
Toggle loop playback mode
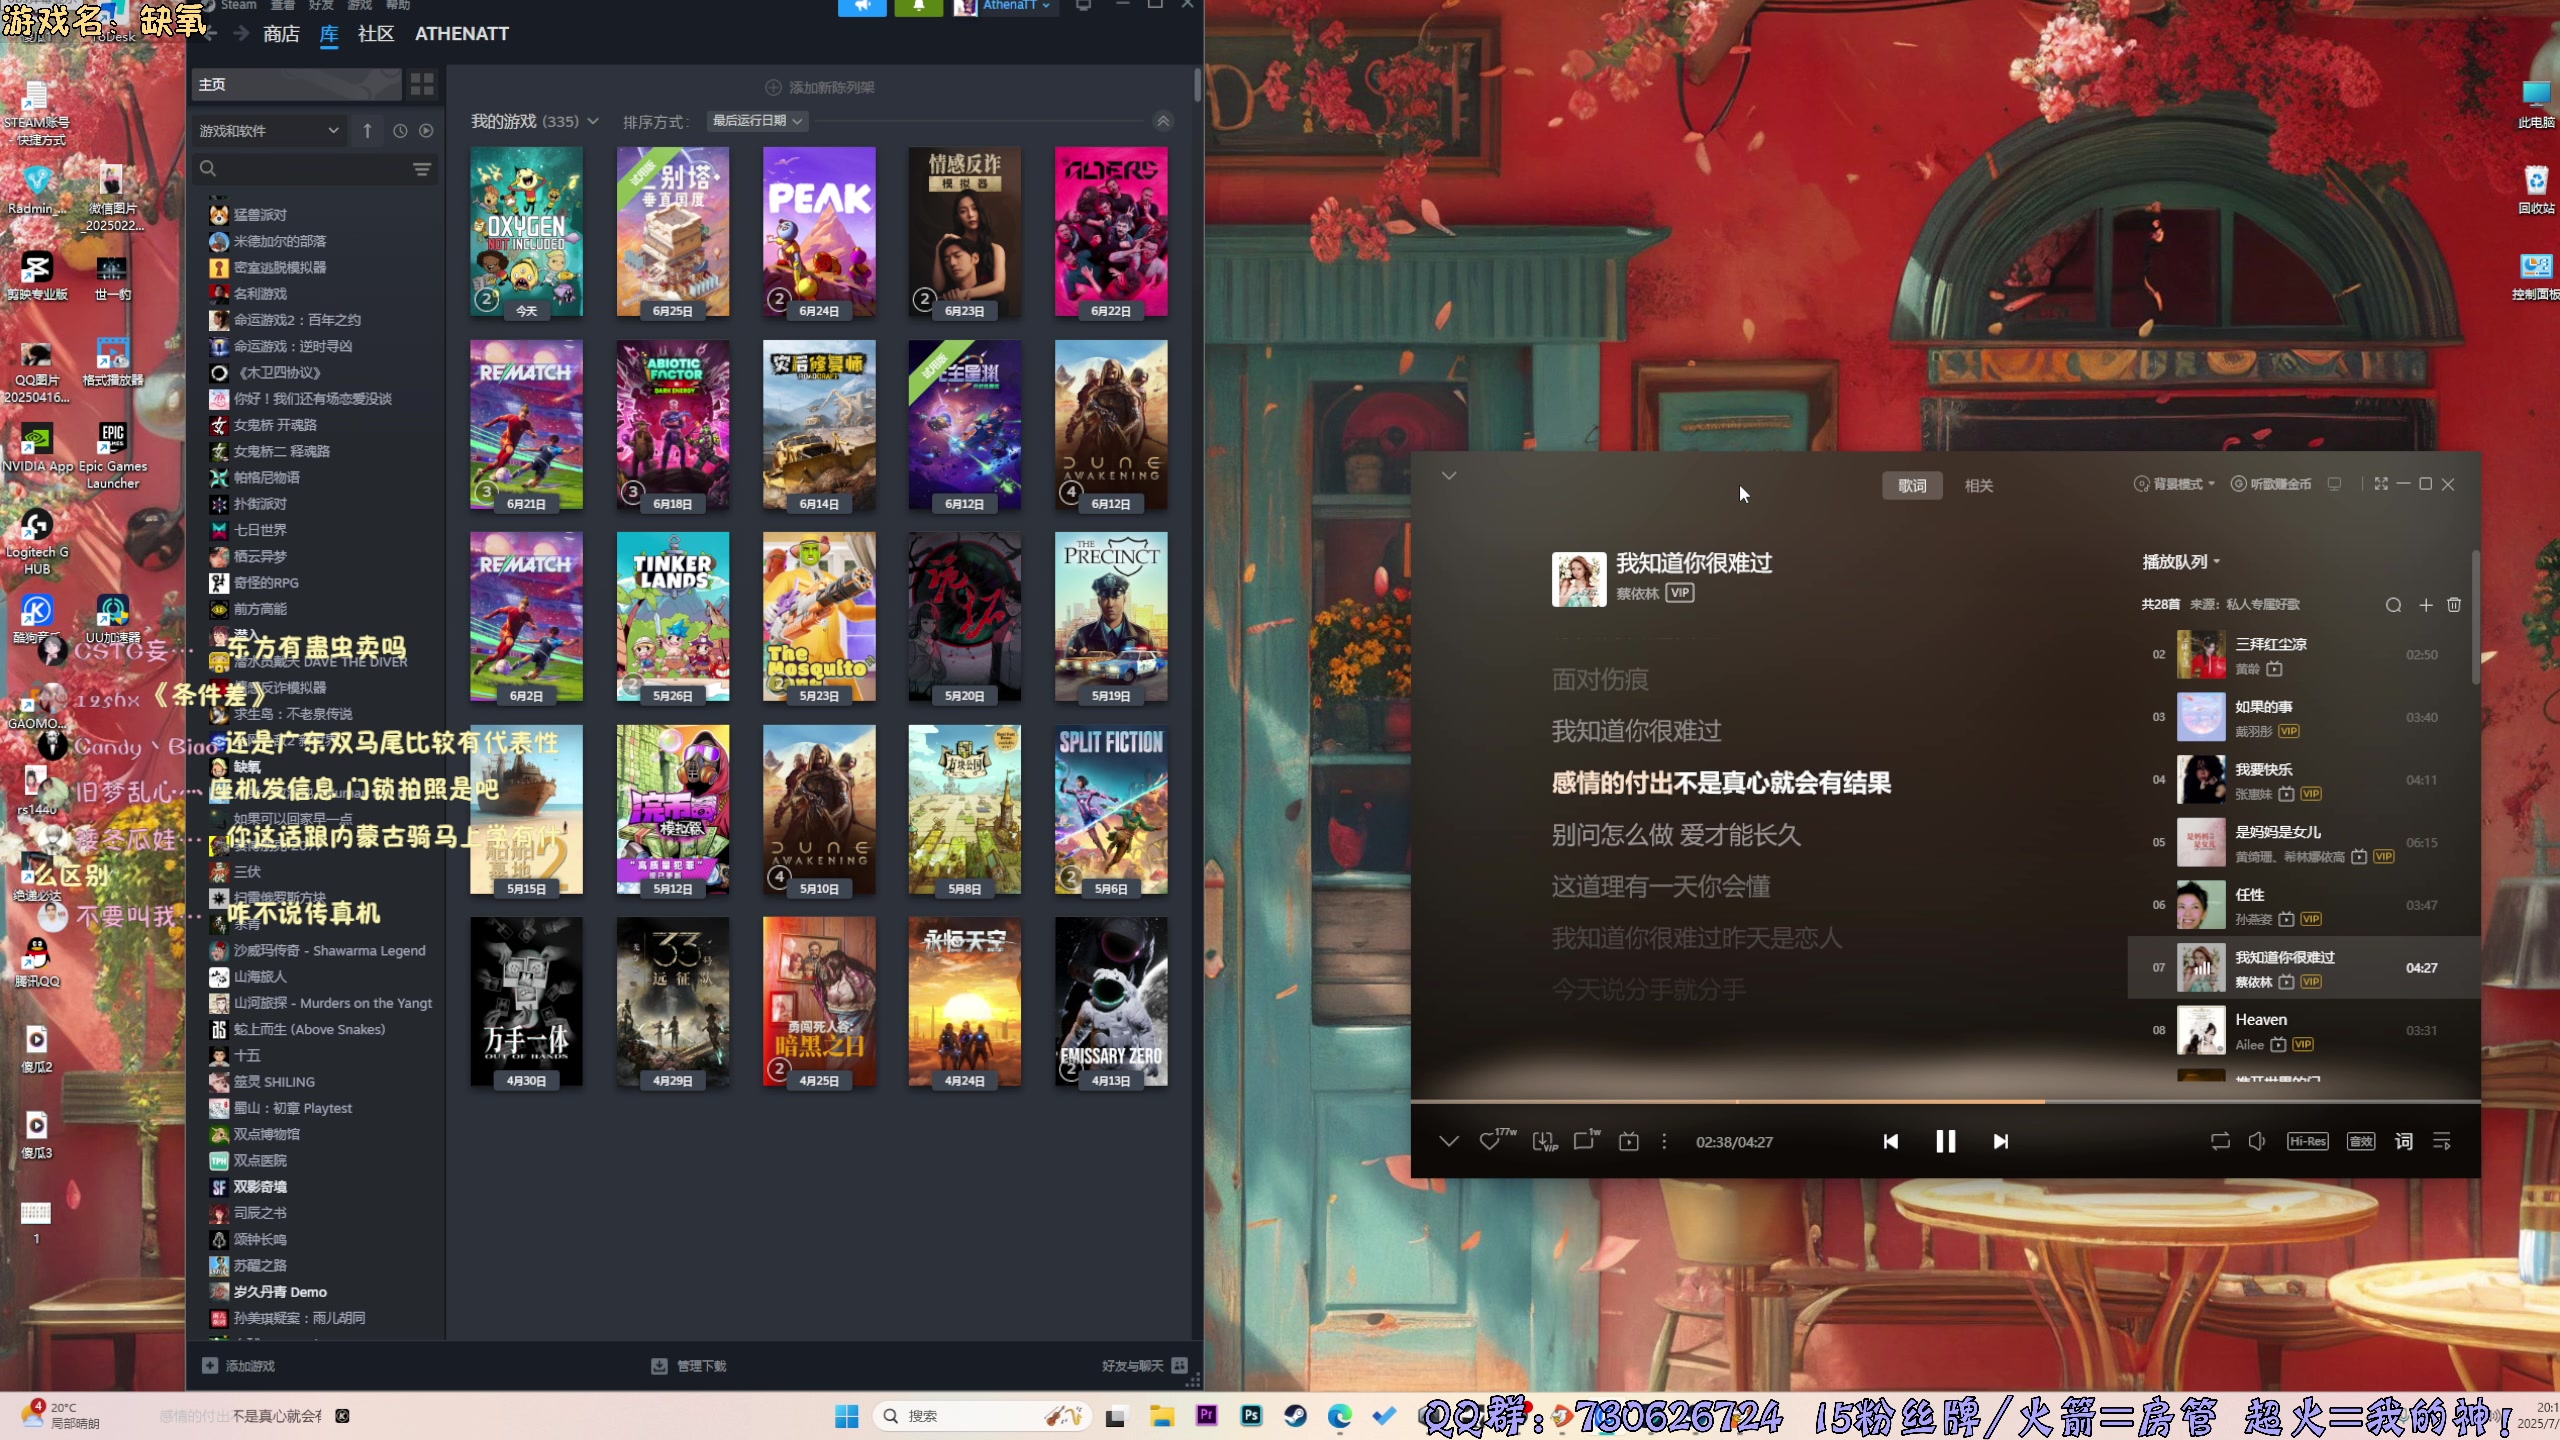[2220, 1142]
